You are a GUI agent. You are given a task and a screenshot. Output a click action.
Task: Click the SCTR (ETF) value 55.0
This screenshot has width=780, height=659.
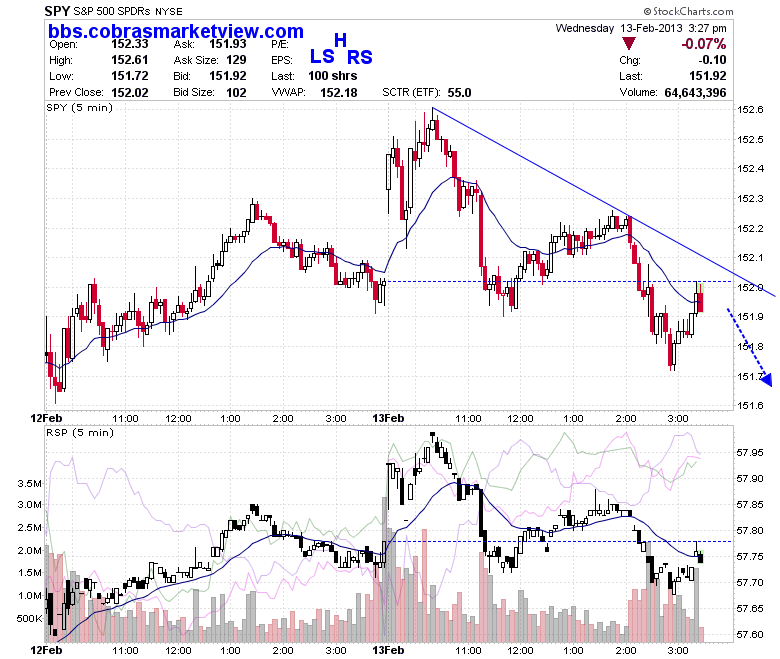(459, 93)
